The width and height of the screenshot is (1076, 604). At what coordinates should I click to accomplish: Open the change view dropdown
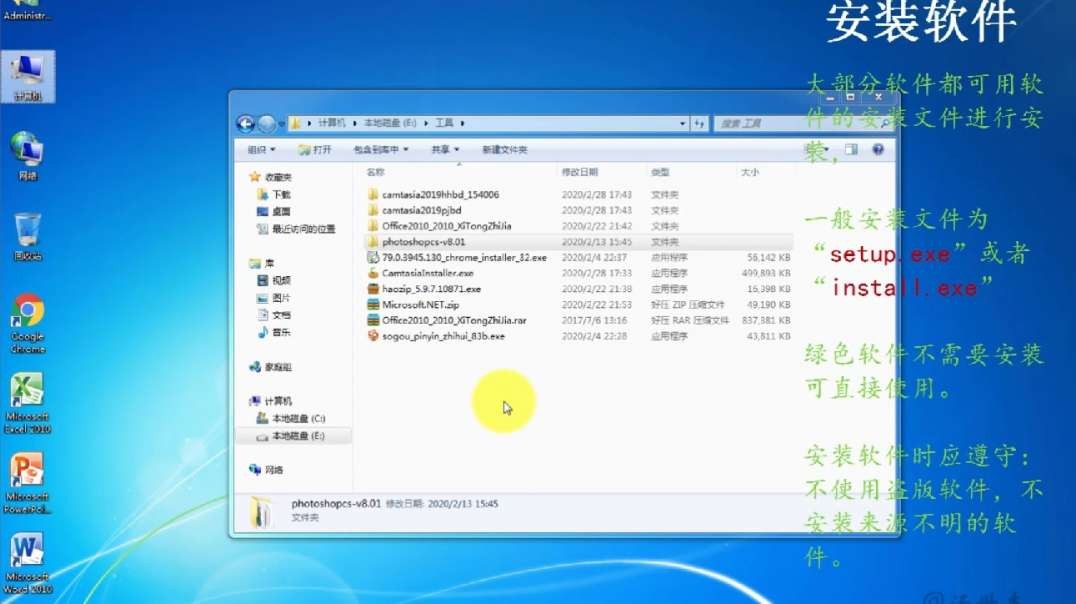click(827, 149)
